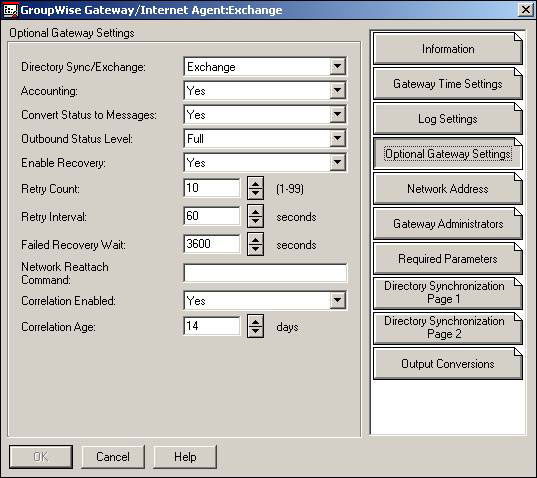Click the Help button

click(185, 457)
